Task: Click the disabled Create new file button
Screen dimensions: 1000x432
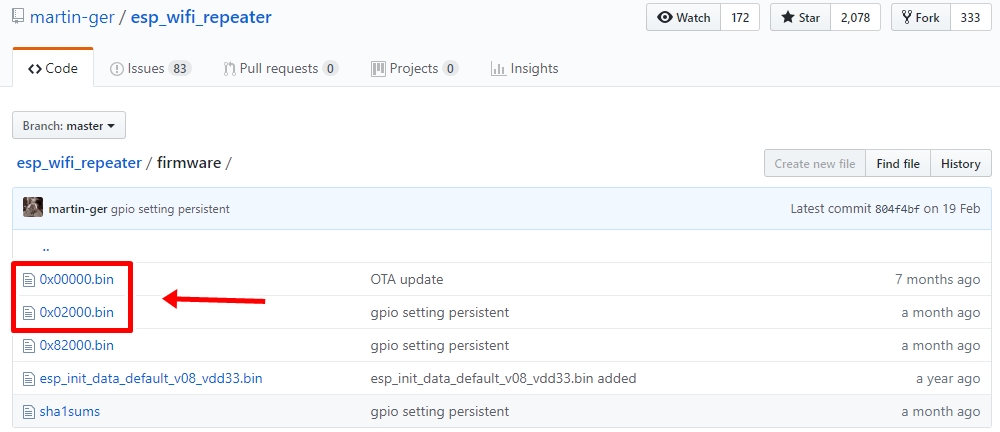Action: click(x=814, y=163)
